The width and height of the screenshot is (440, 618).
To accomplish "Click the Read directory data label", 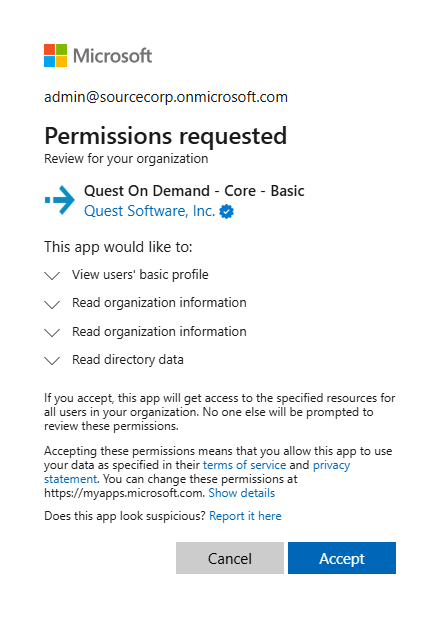I will [128, 360].
